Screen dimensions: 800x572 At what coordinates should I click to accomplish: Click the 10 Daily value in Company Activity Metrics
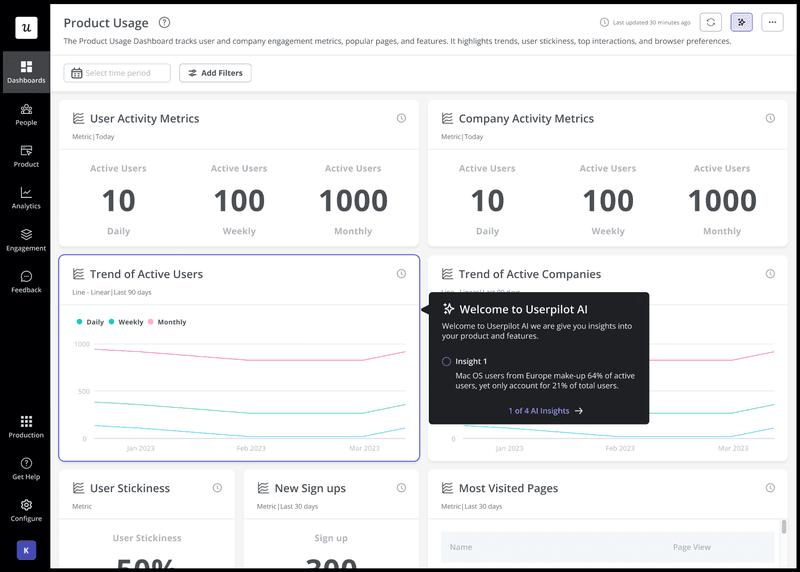487,201
